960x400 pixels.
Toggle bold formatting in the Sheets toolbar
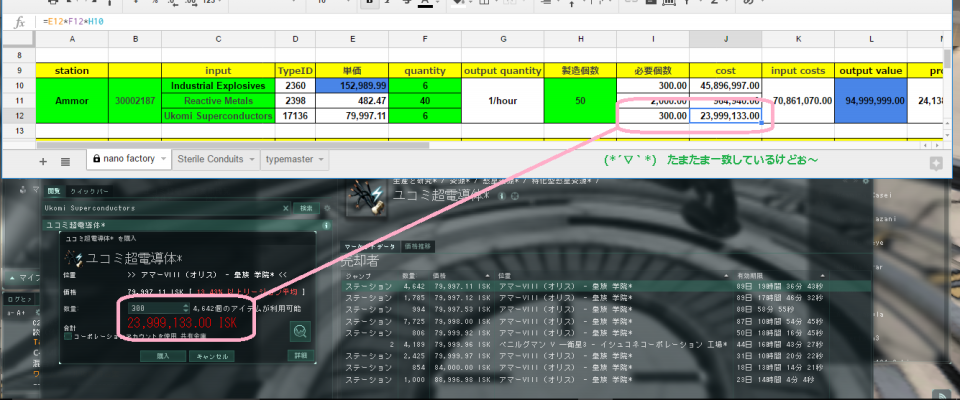(369, 2)
